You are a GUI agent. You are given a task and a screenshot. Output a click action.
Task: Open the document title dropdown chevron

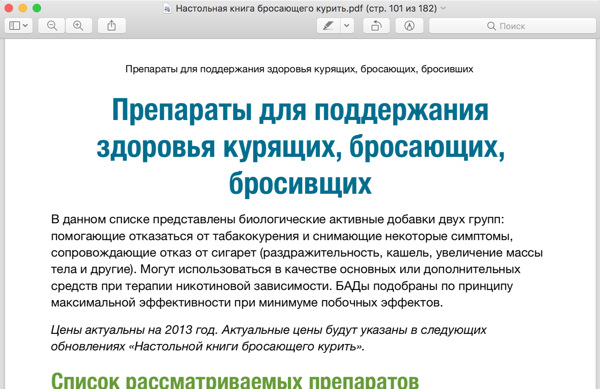[x=443, y=8]
